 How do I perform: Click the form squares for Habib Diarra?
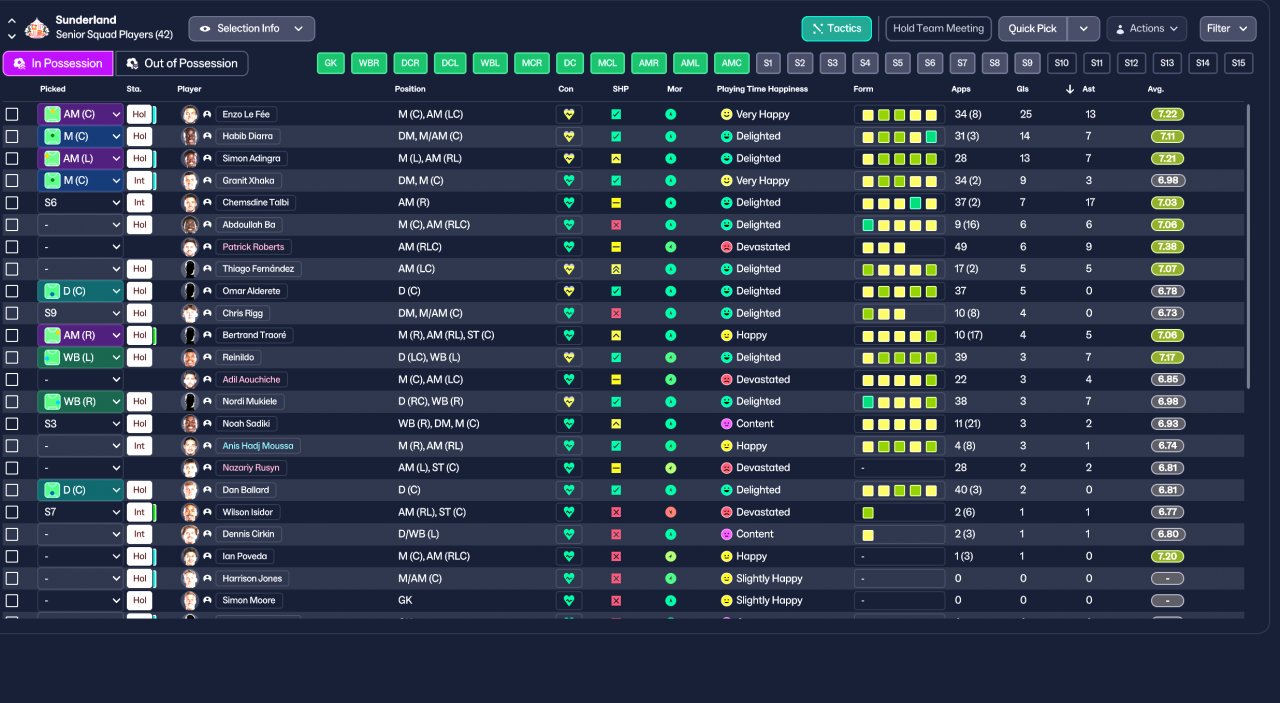[x=900, y=136]
